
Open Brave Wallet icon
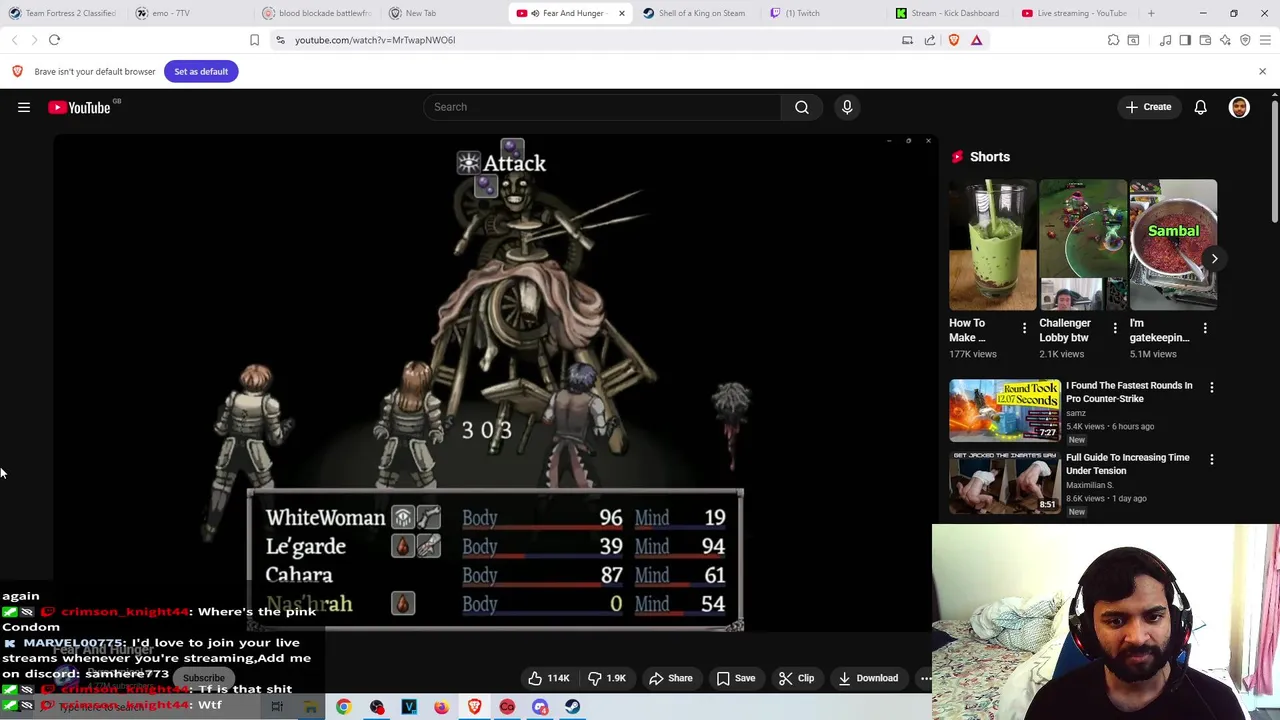pos(1205,40)
